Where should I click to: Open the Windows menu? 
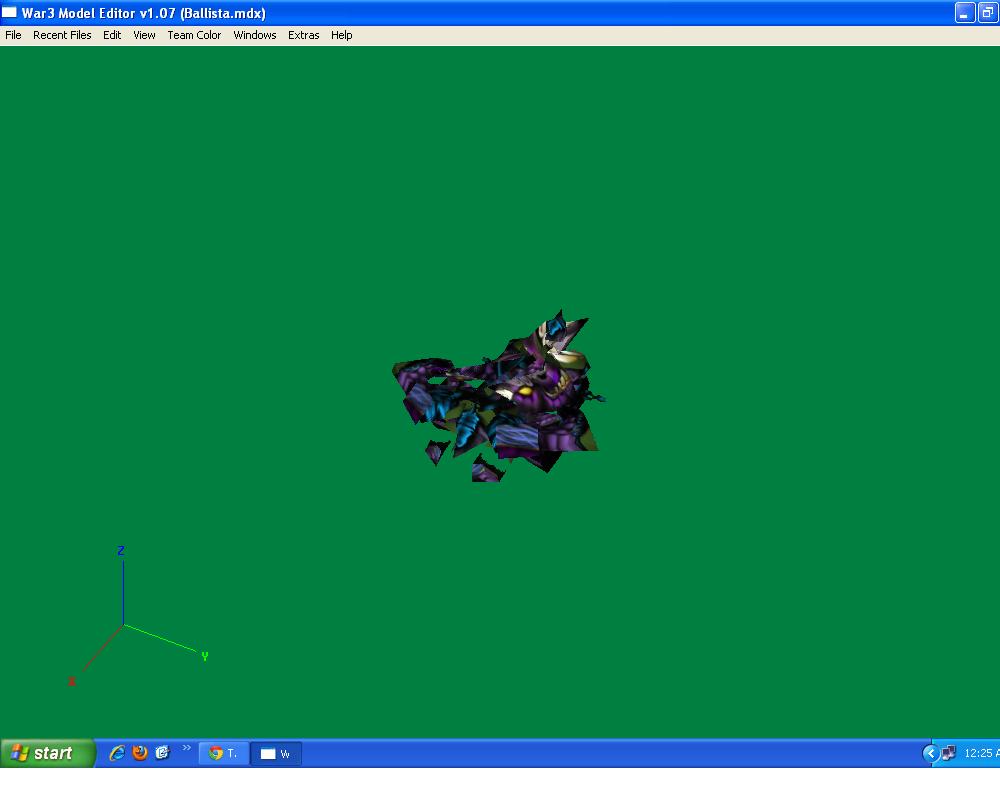click(x=254, y=35)
